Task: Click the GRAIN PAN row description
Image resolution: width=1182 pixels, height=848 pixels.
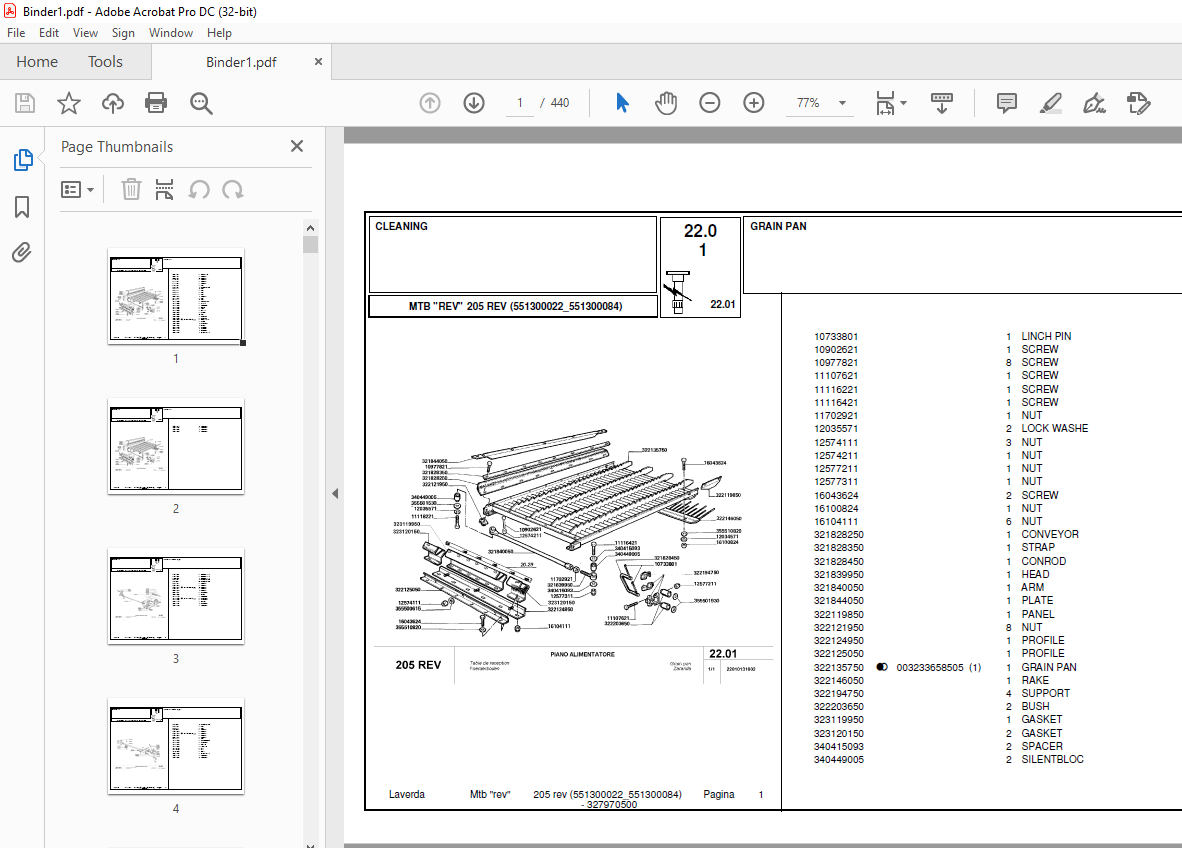Action: pyautogui.click(x=1049, y=667)
